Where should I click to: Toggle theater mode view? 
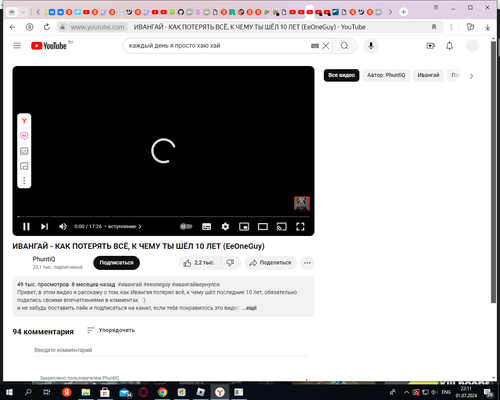(x=263, y=227)
